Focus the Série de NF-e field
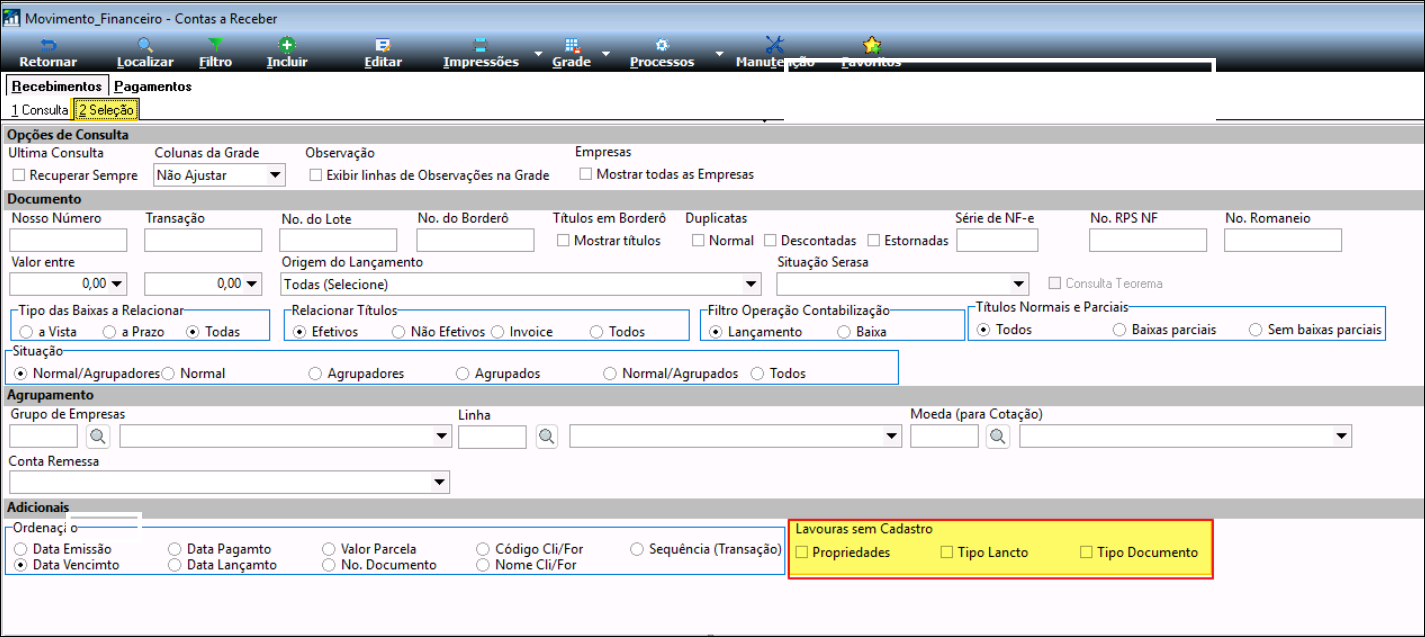1425x637 pixels. pyautogui.click(x=997, y=240)
